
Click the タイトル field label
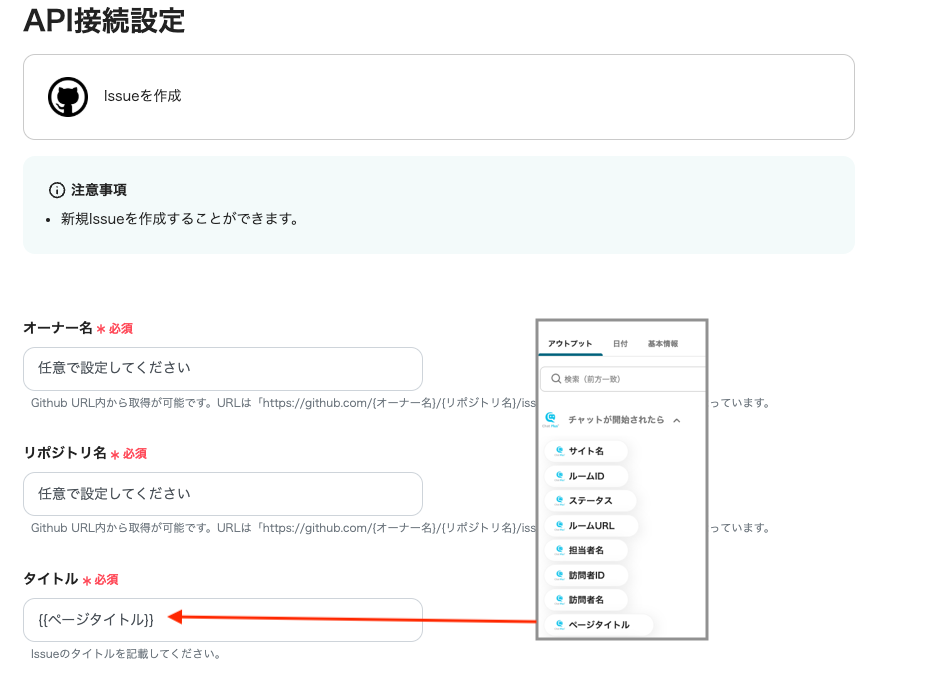(x=51, y=579)
